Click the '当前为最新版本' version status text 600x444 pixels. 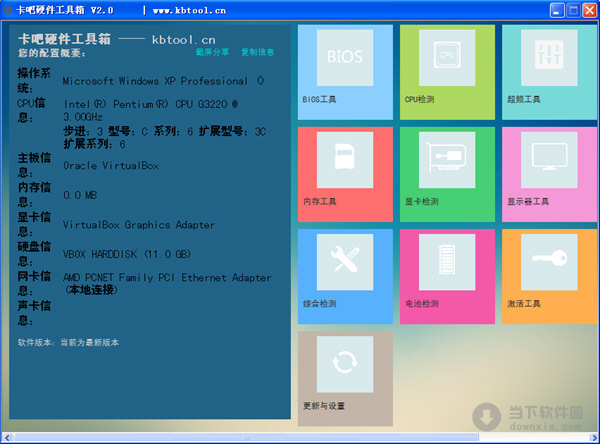(90, 343)
